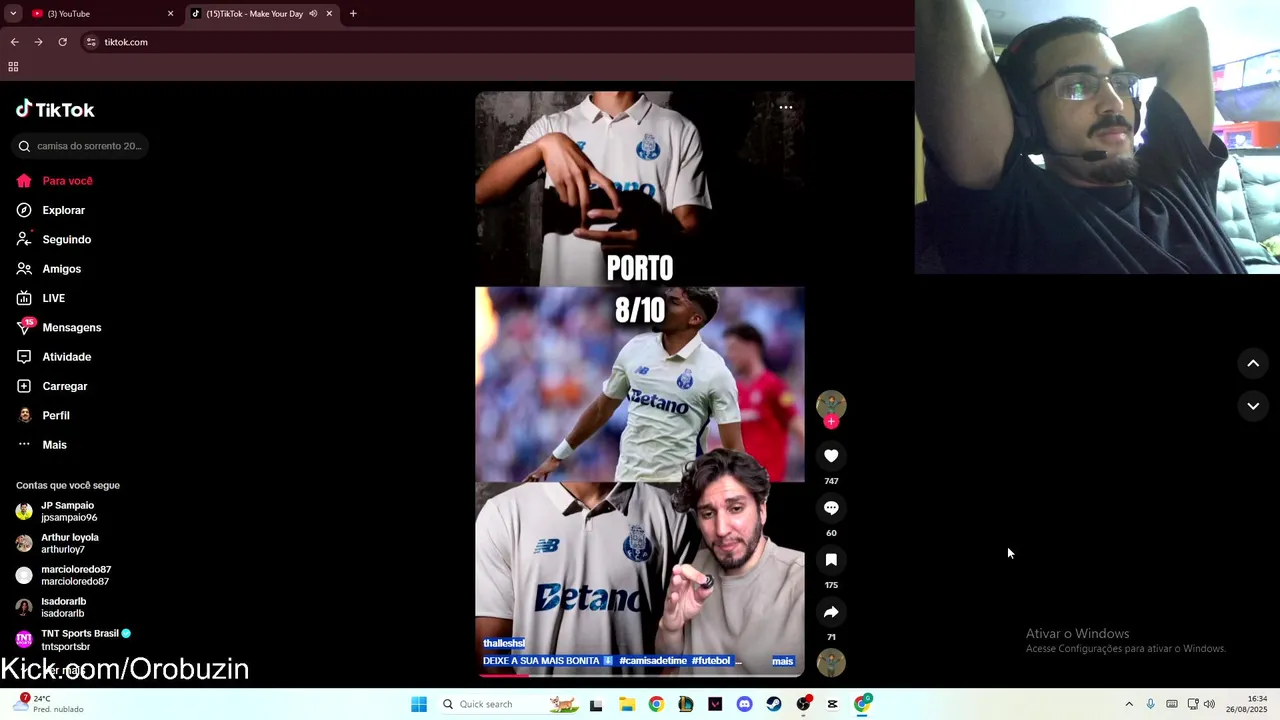
Task: Open the video's three-dot options menu
Action: point(786,107)
